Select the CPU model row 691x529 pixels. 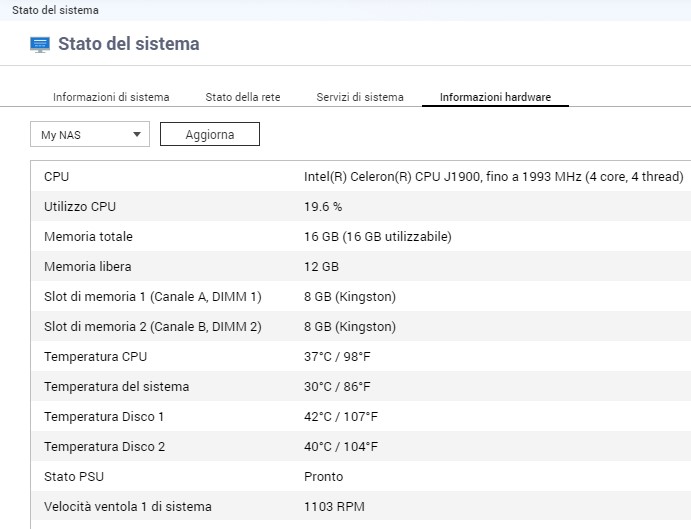[360, 176]
